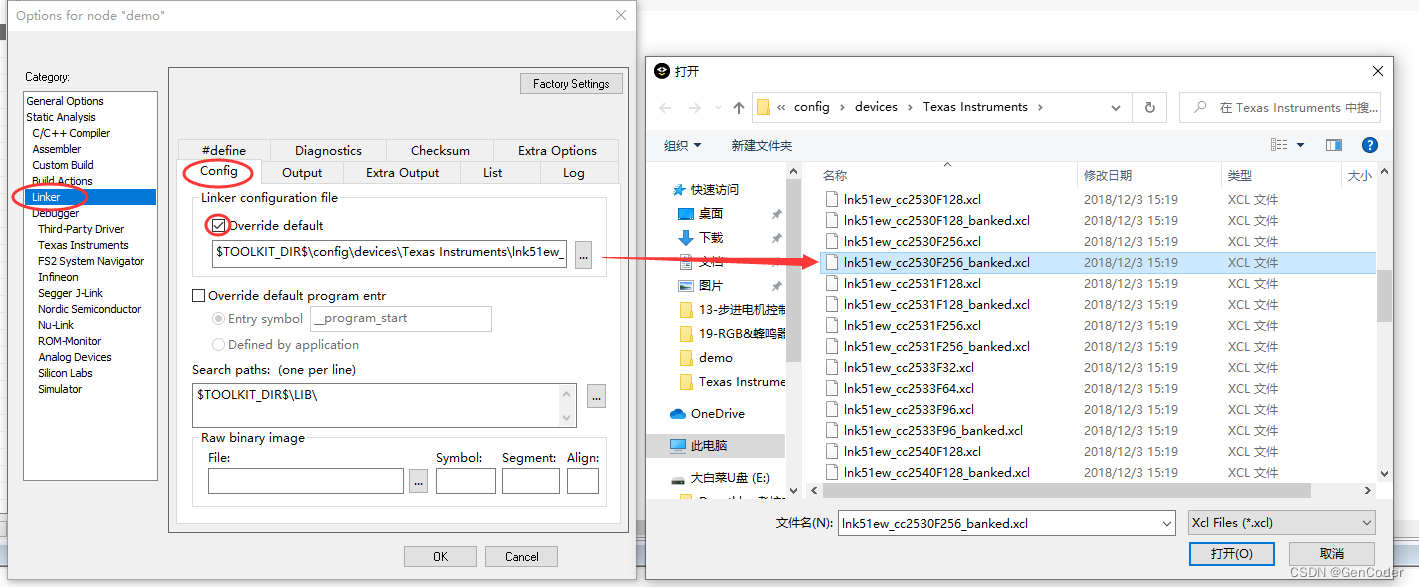The width and height of the screenshot is (1419, 587).
Task: Switch to the List tab
Action: (x=493, y=173)
